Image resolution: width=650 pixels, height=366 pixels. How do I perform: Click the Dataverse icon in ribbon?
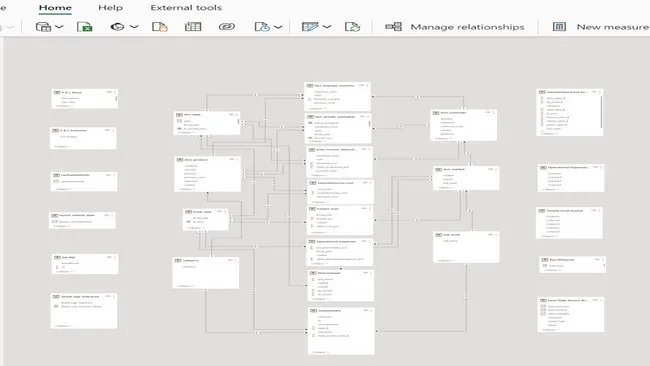(227, 27)
